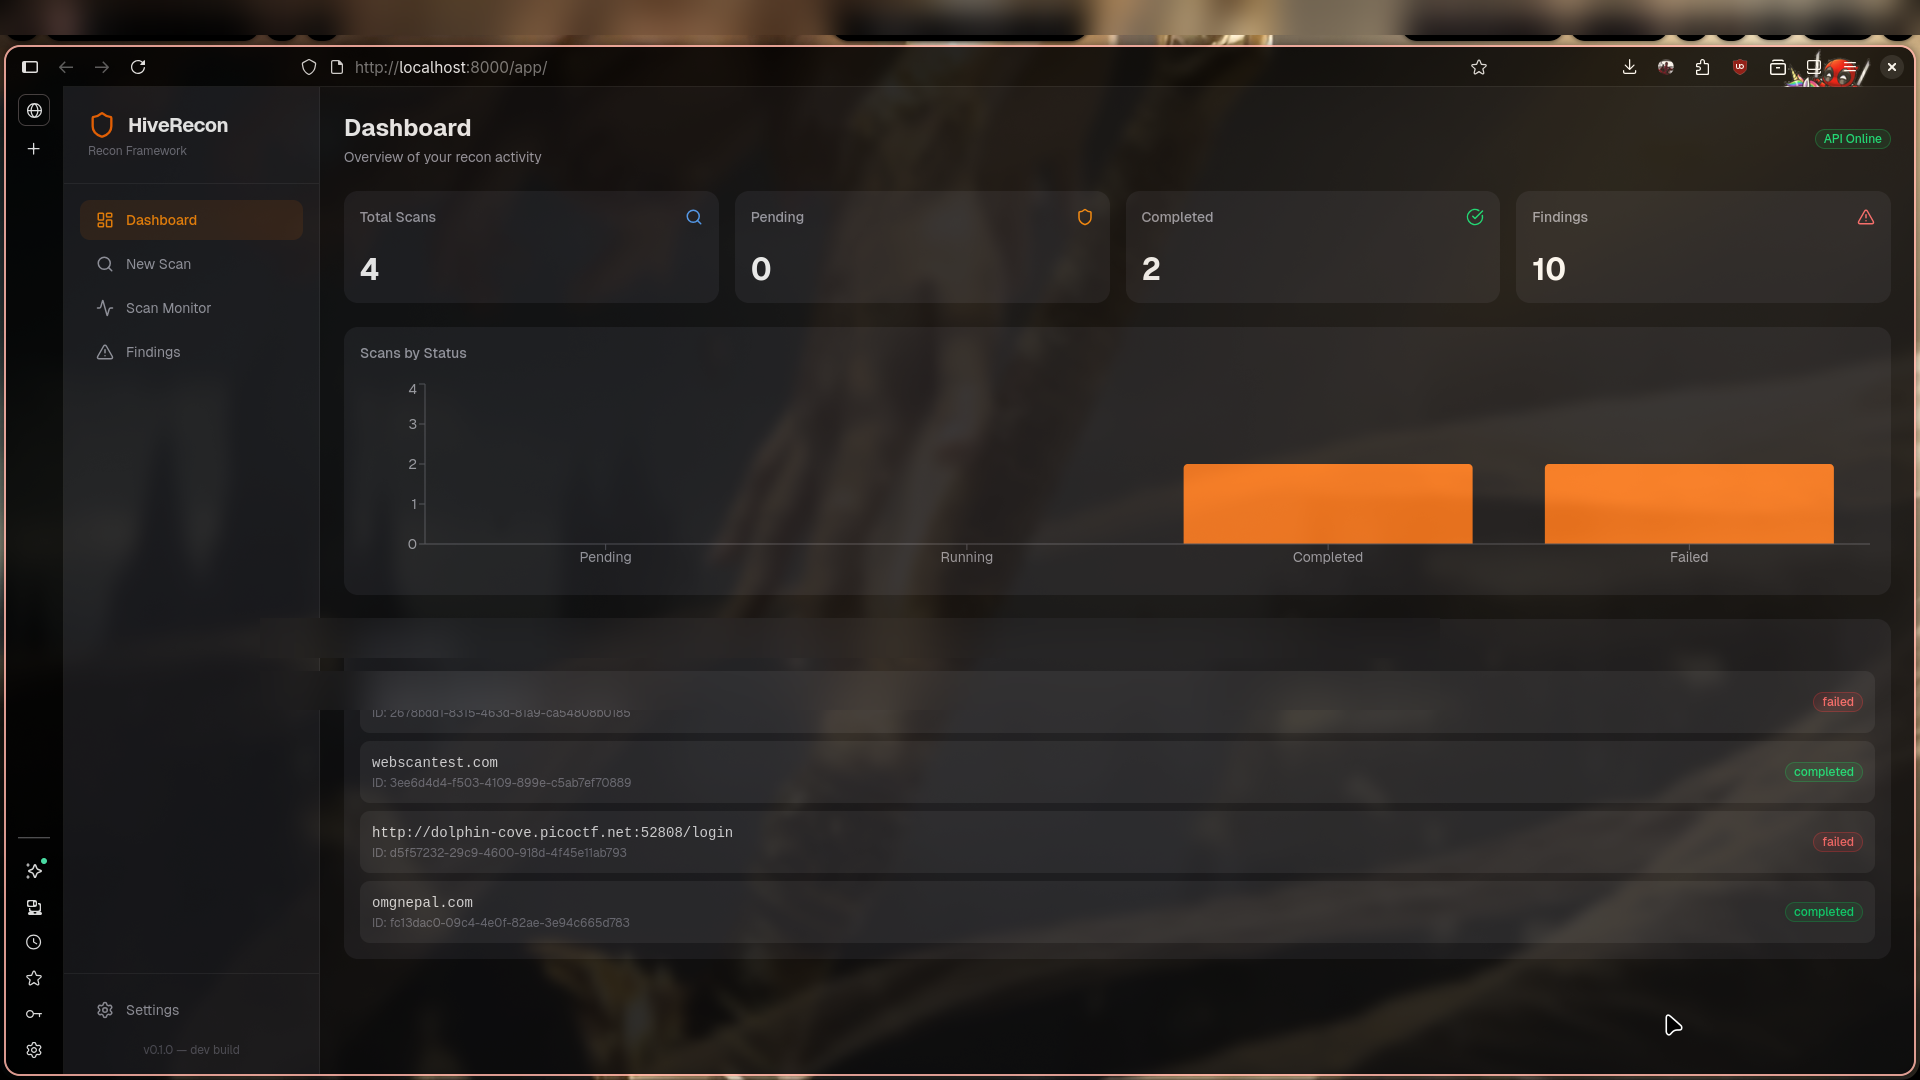The width and height of the screenshot is (1920, 1080).
Task: Click the browser downloads arrow icon
Action: (x=1629, y=67)
